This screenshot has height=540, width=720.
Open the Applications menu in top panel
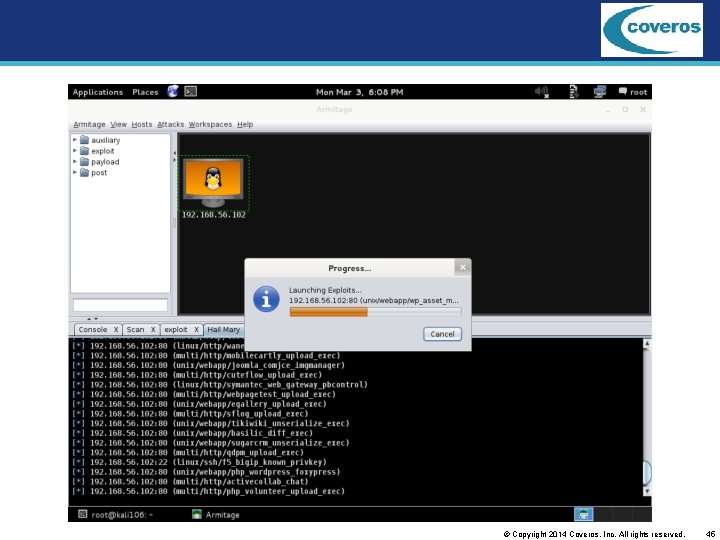(x=98, y=92)
